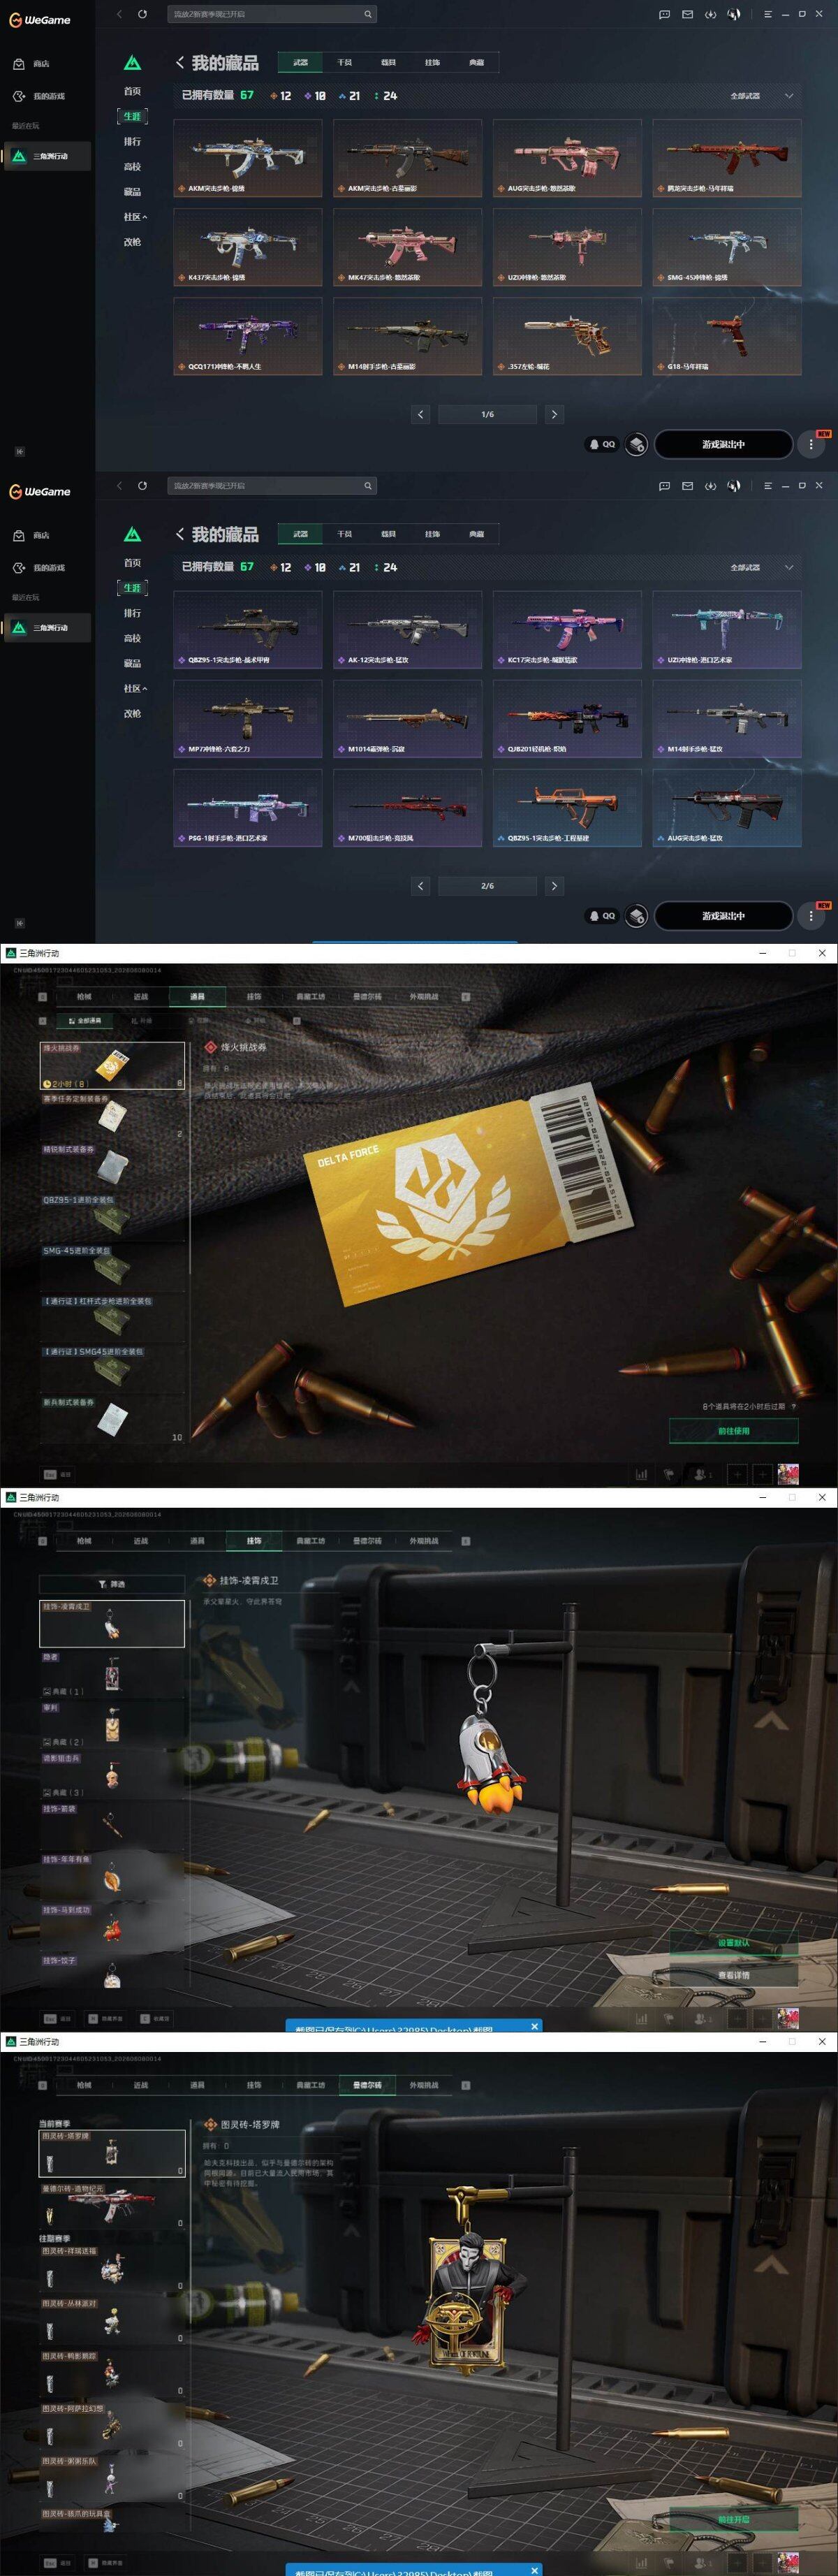Open the M1014霰弹枪 skin card

click(x=407, y=719)
